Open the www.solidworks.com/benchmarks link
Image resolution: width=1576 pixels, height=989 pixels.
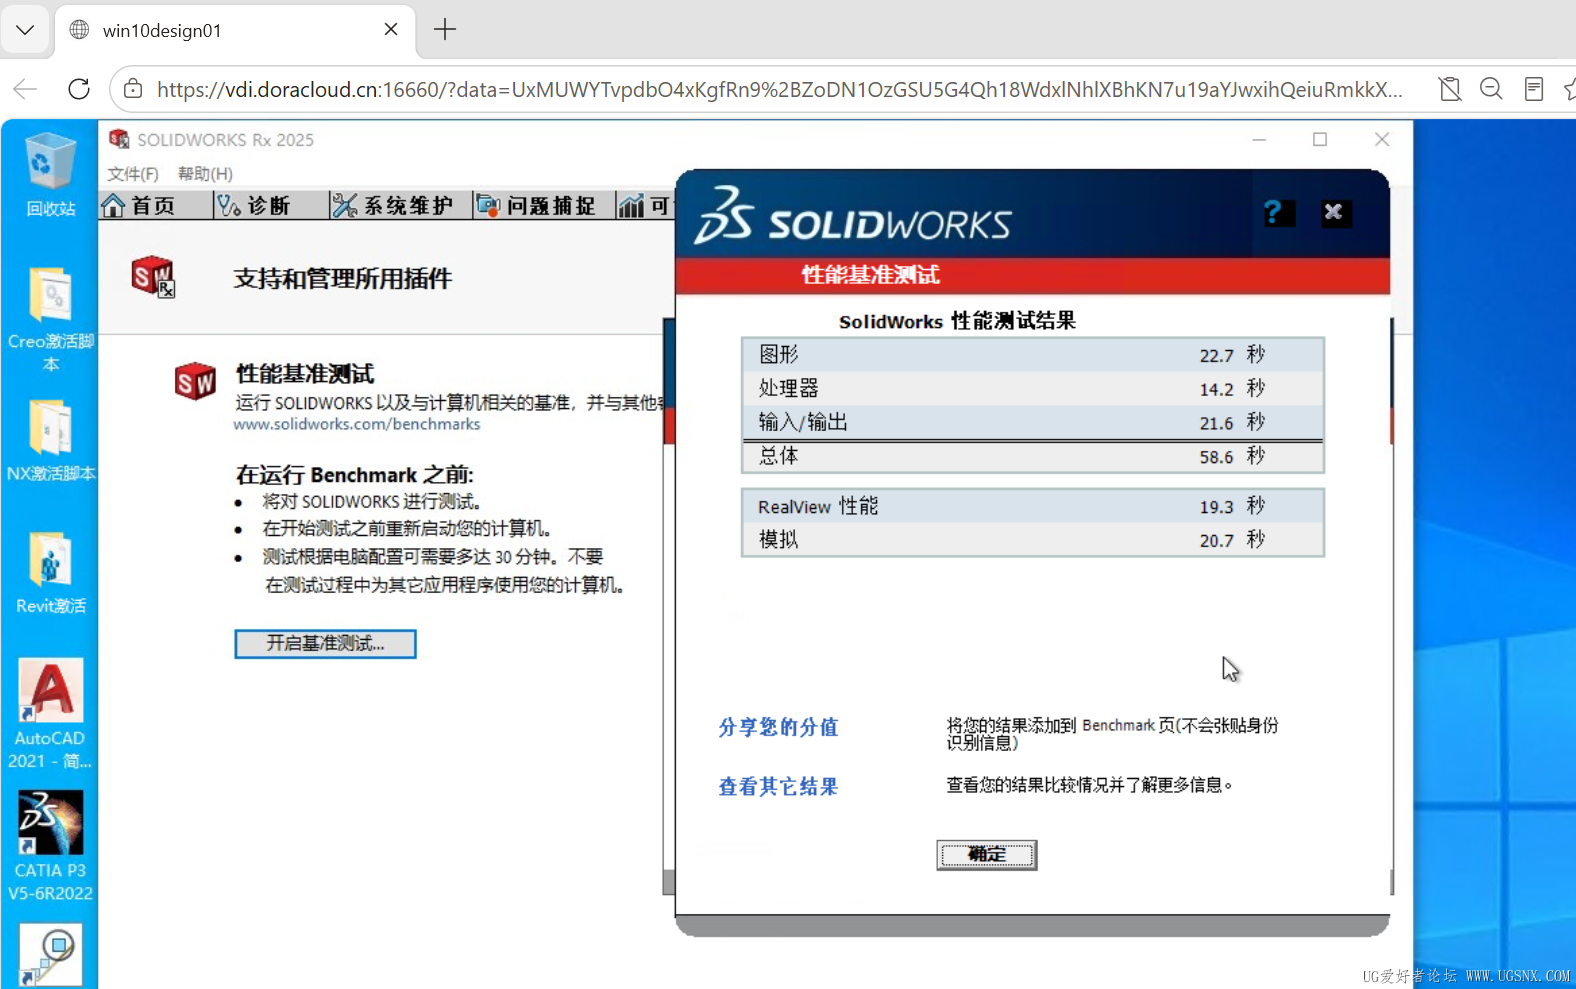(357, 424)
